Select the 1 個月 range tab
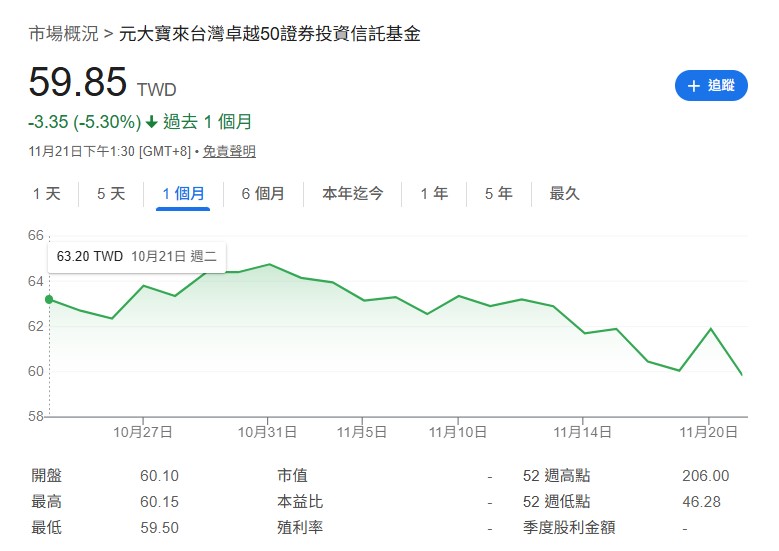779x551 pixels. click(183, 193)
